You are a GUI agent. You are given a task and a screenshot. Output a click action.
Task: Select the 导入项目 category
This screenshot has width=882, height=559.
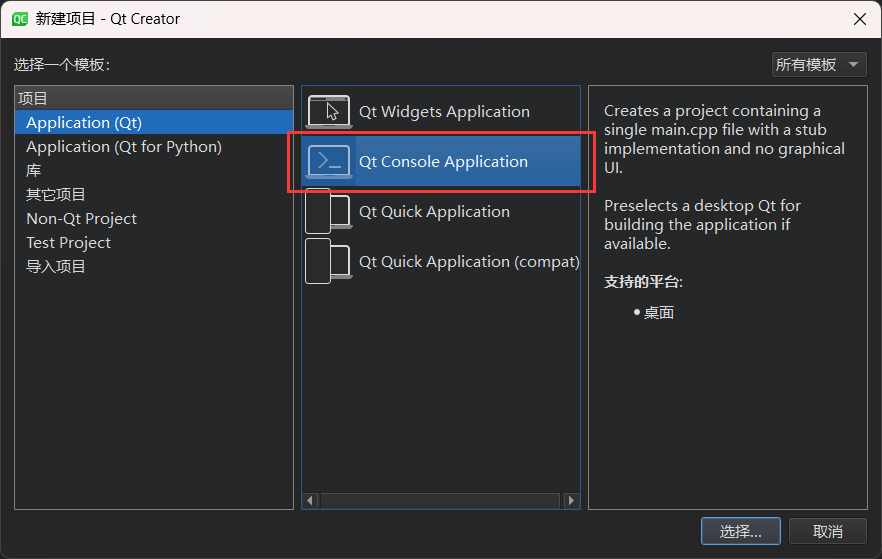click(x=56, y=267)
